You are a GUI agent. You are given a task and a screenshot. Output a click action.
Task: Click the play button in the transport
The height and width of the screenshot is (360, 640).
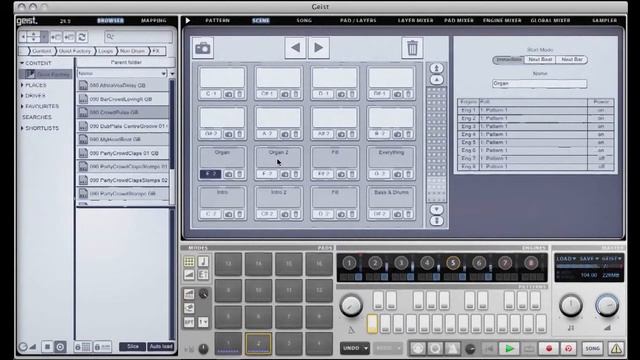click(509, 349)
